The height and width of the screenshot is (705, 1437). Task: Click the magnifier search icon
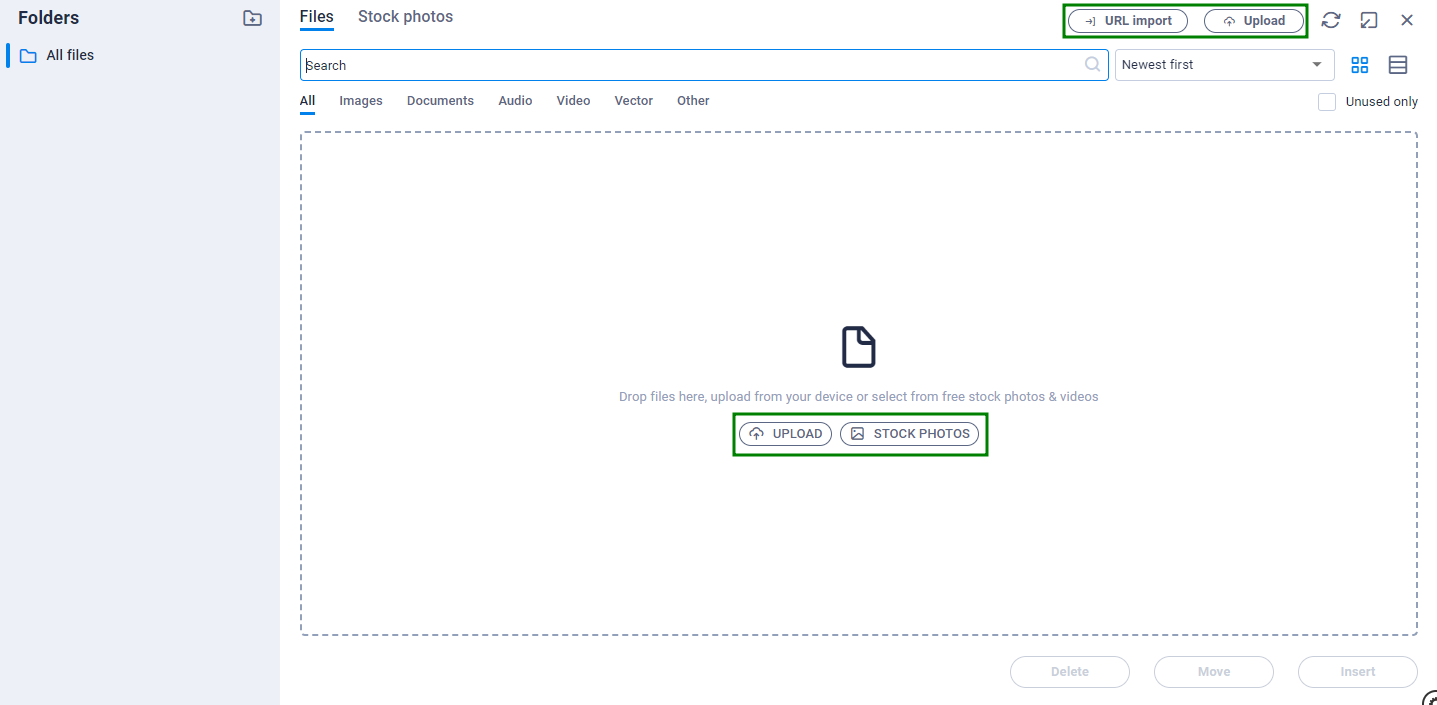[1093, 65]
